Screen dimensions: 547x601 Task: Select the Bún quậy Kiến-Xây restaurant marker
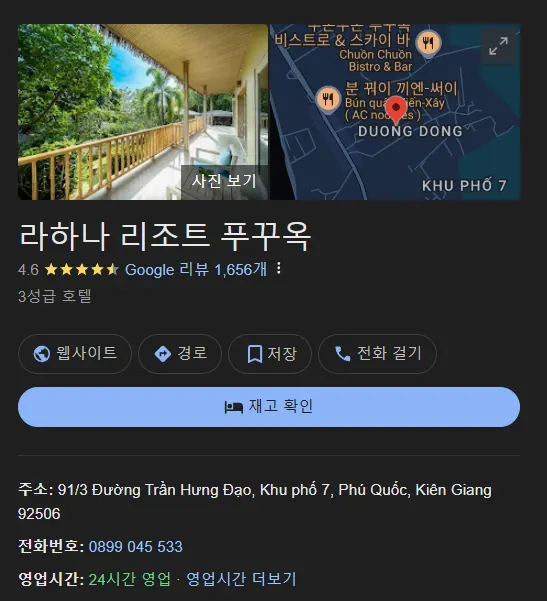point(328,99)
